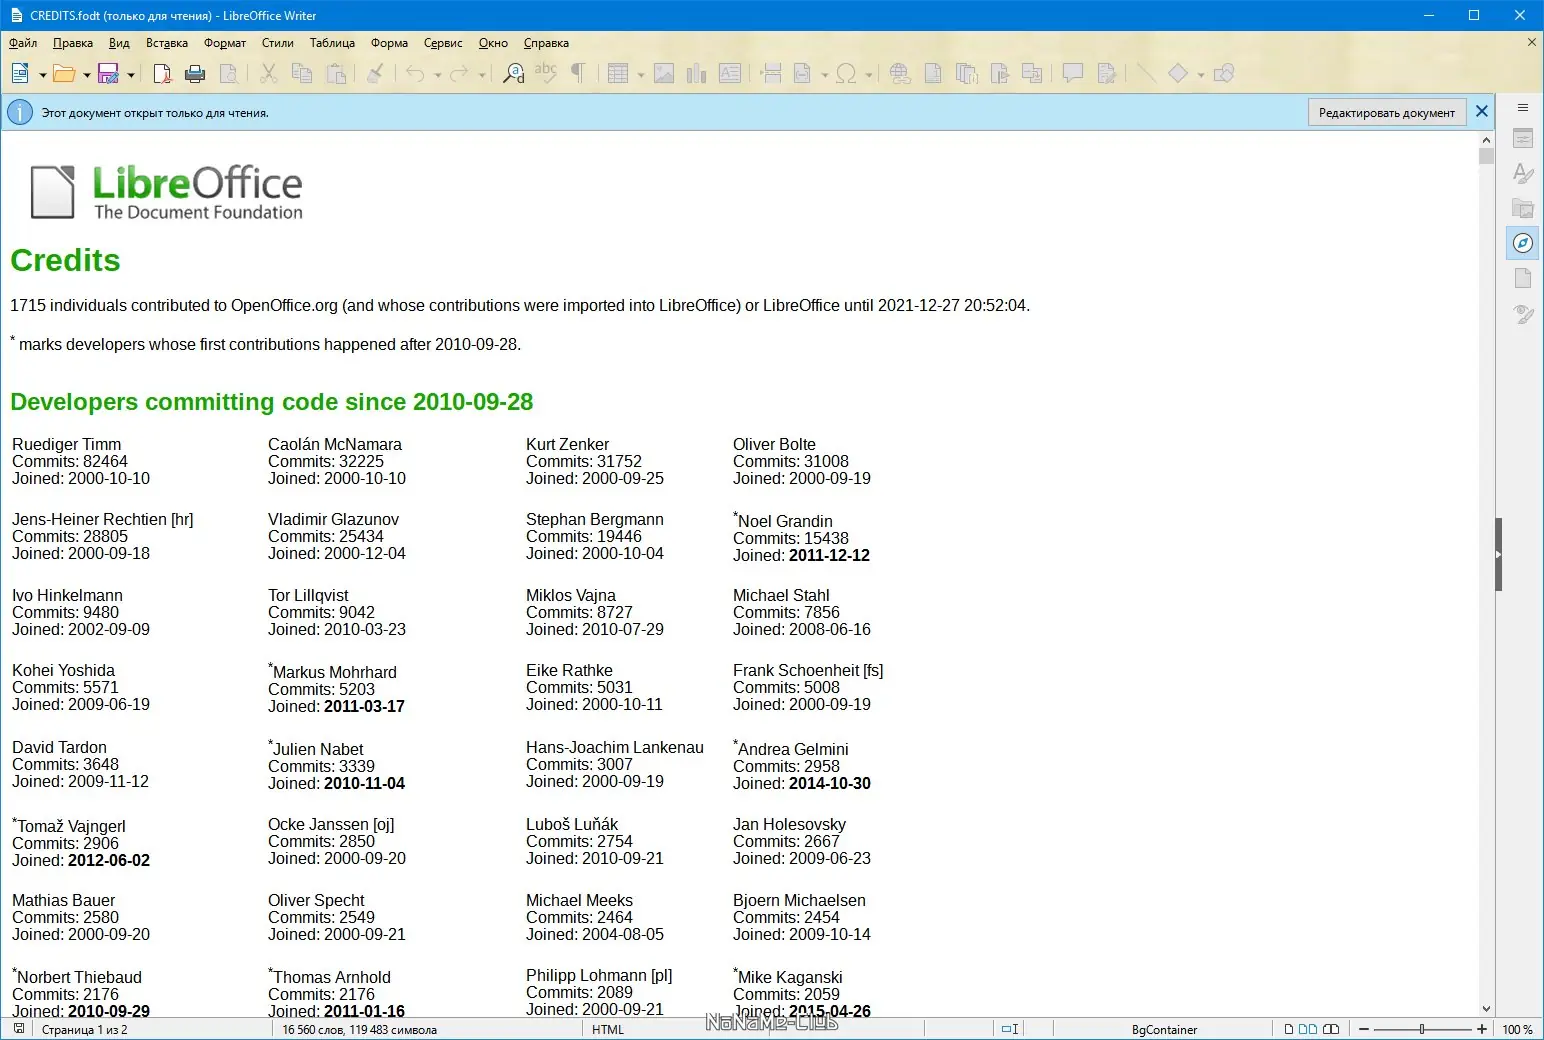
Task: Click the zoom slider handle
Action: click(x=1421, y=1029)
